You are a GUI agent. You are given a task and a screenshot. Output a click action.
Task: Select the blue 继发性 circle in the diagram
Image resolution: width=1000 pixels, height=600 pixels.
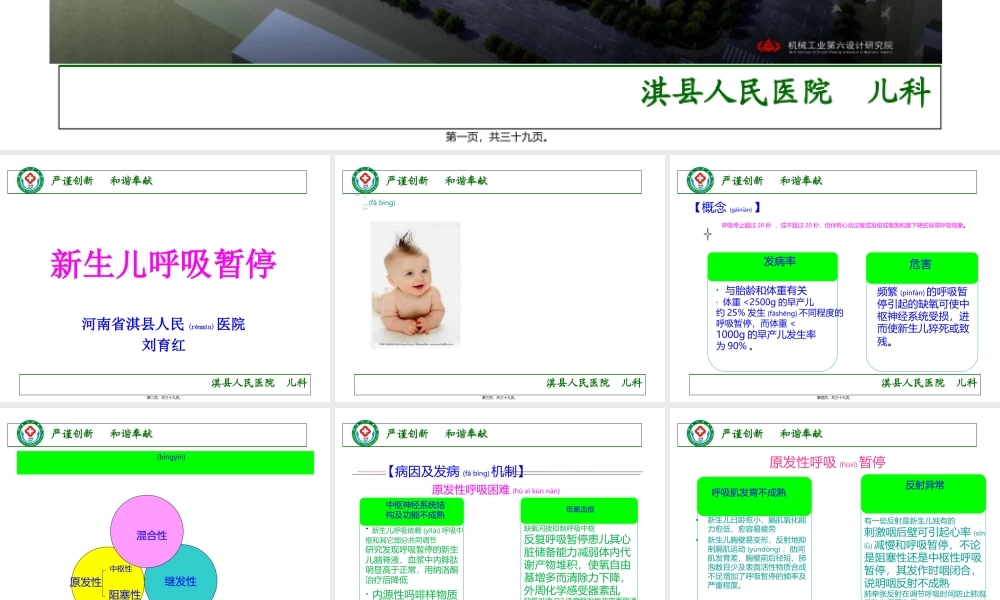click(183, 580)
